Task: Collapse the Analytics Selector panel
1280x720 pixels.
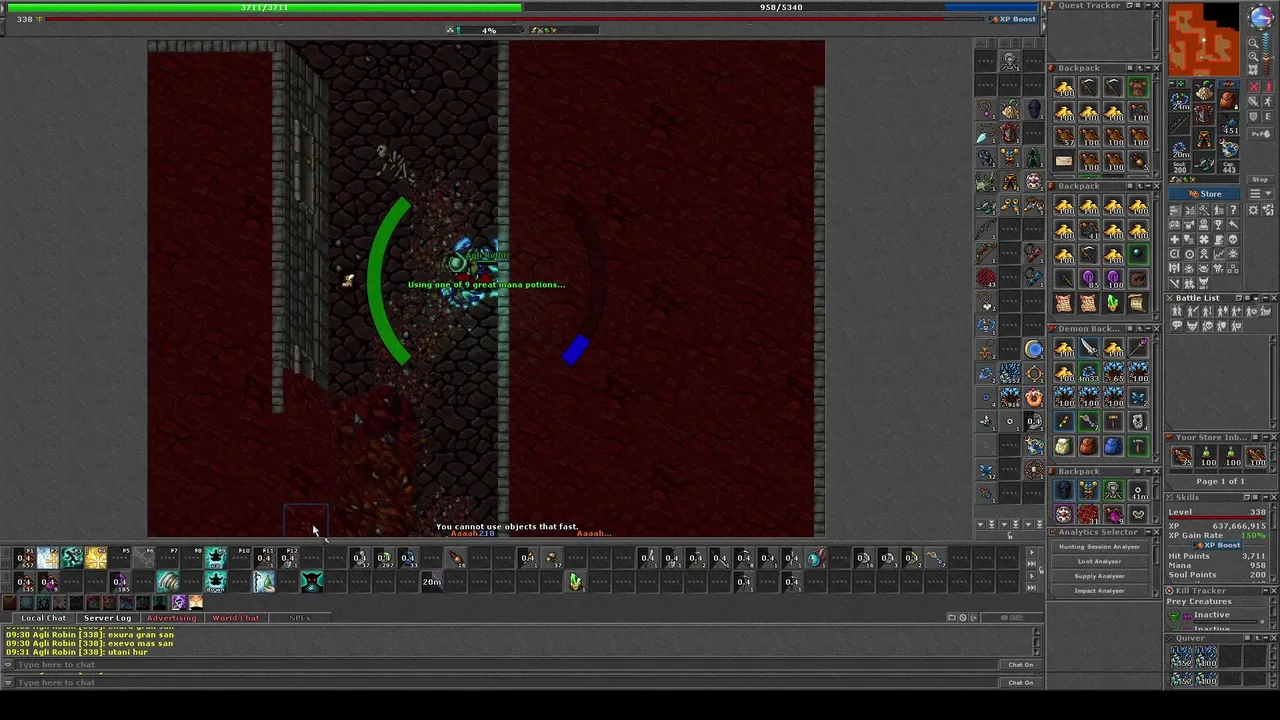Action: coord(1149,532)
